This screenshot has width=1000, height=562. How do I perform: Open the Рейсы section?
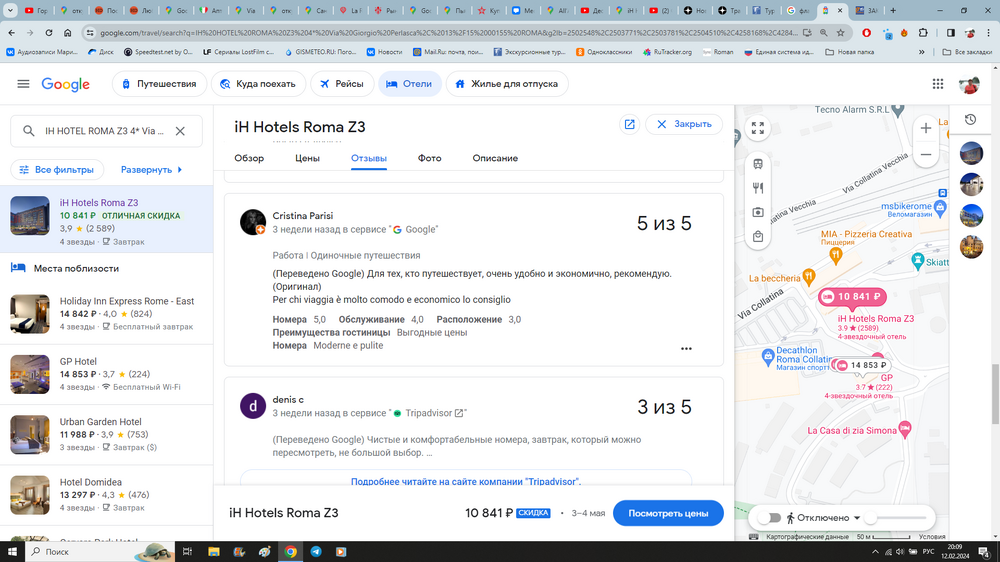342,84
